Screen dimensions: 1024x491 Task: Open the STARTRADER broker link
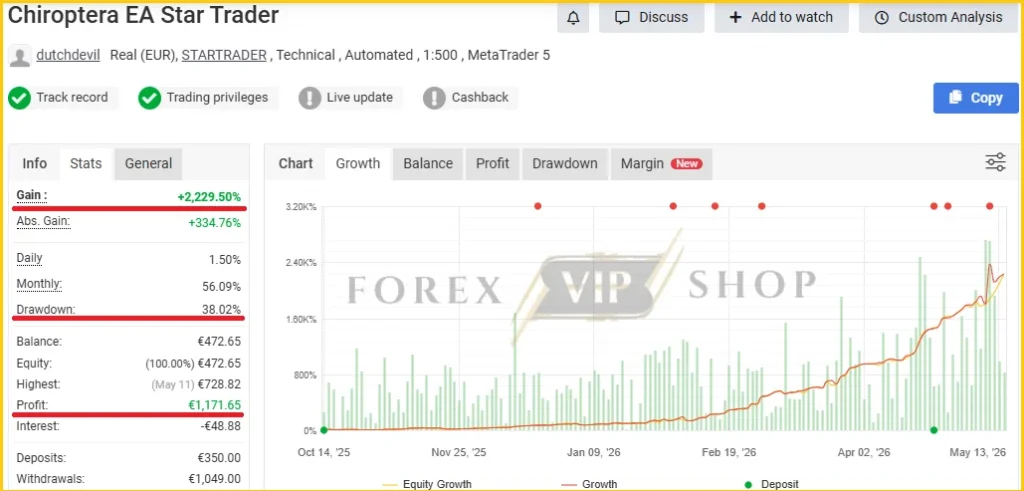click(x=224, y=55)
